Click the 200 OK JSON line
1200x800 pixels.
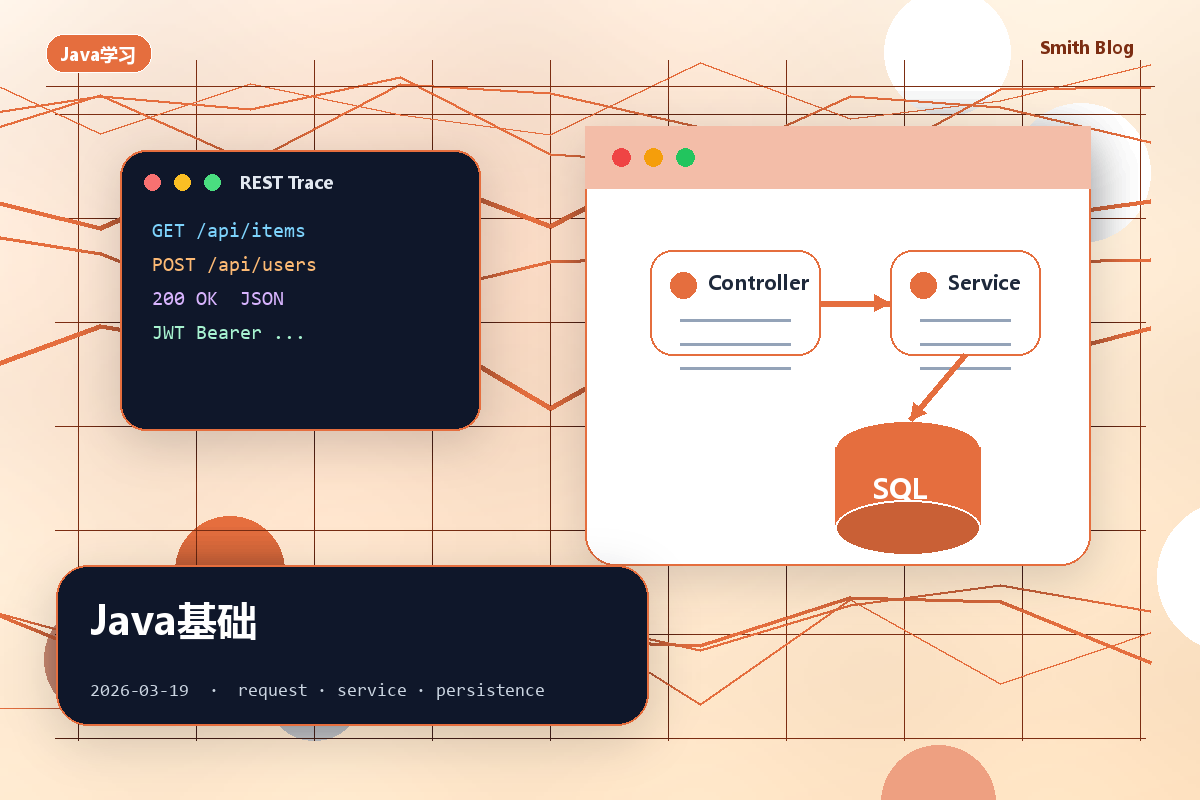[x=218, y=299]
